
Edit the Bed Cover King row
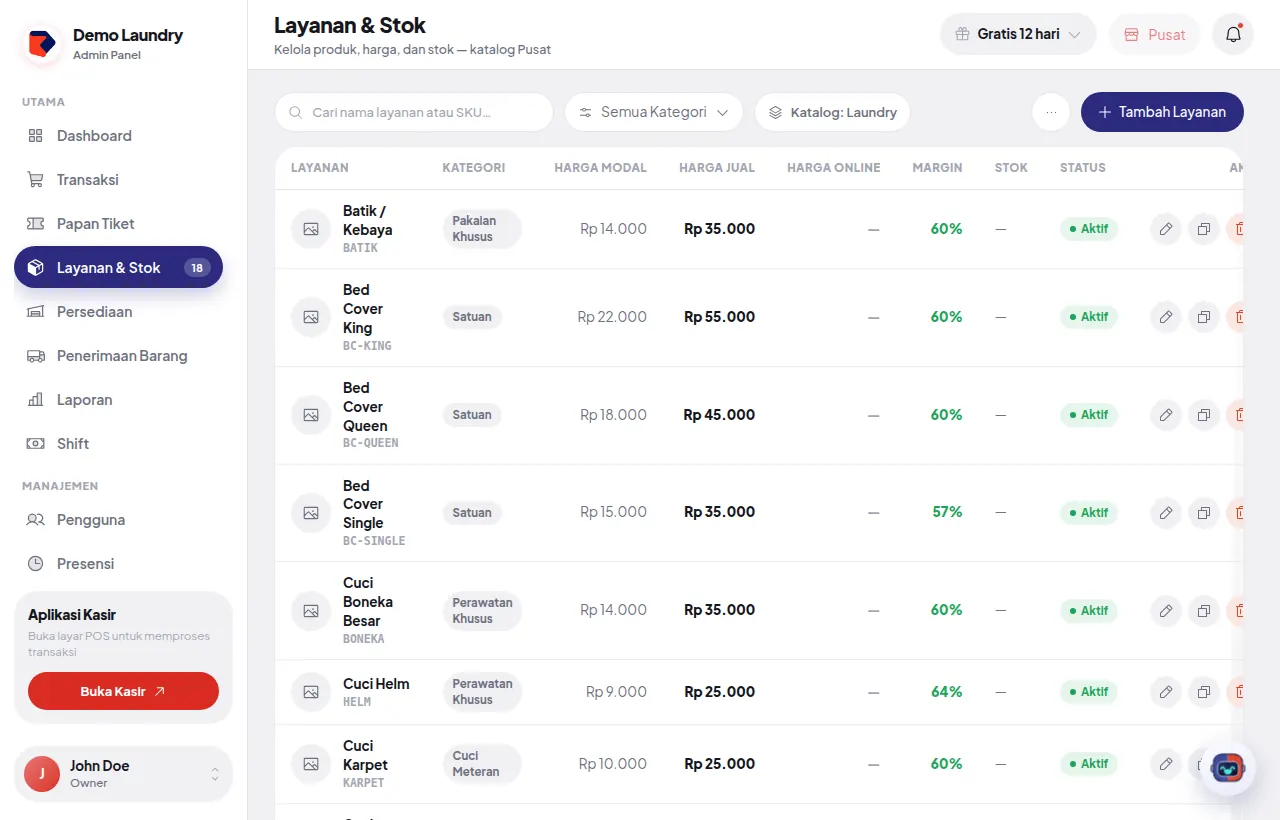click(x=1165, y=317)
